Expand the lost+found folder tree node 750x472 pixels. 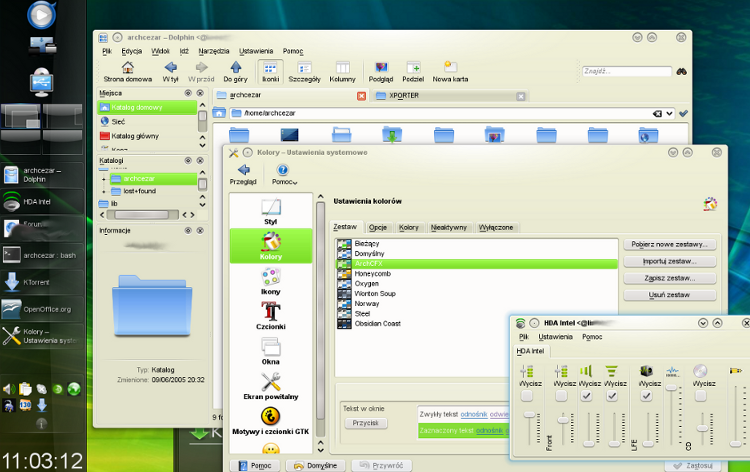click(x=104, y=192)
